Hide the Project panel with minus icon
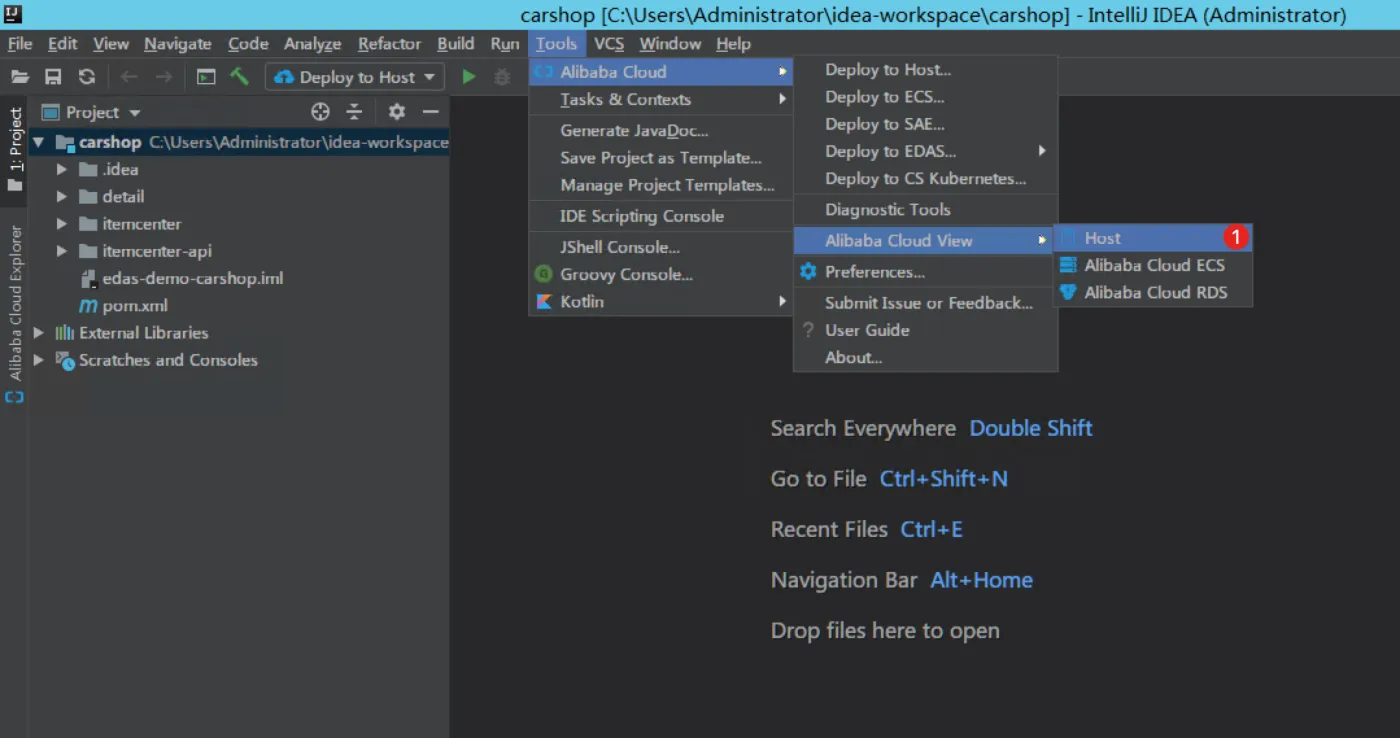Screen dimensions: 1400x738 click(x=431, y=112)
